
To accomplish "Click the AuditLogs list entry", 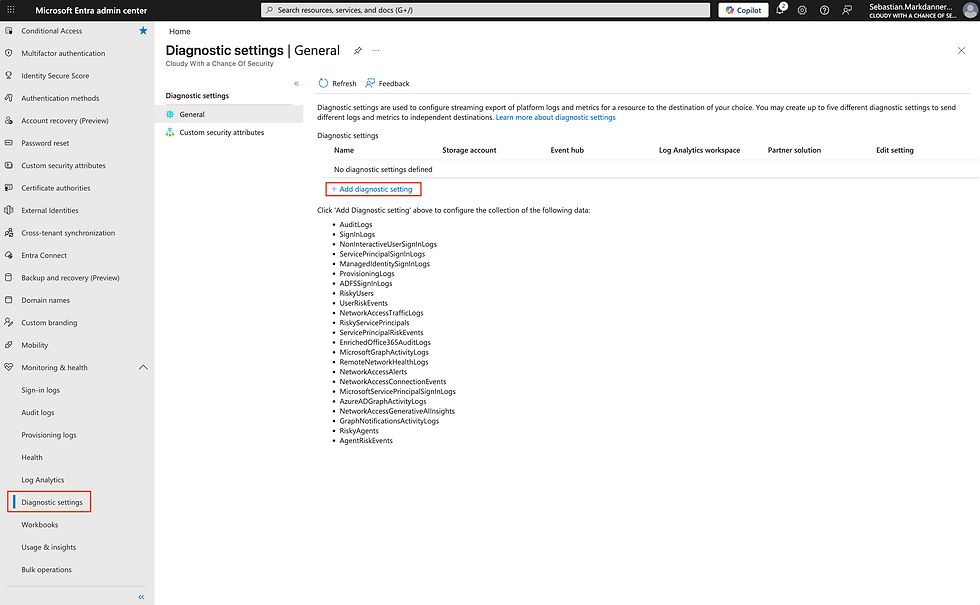I will pos(356,225).
